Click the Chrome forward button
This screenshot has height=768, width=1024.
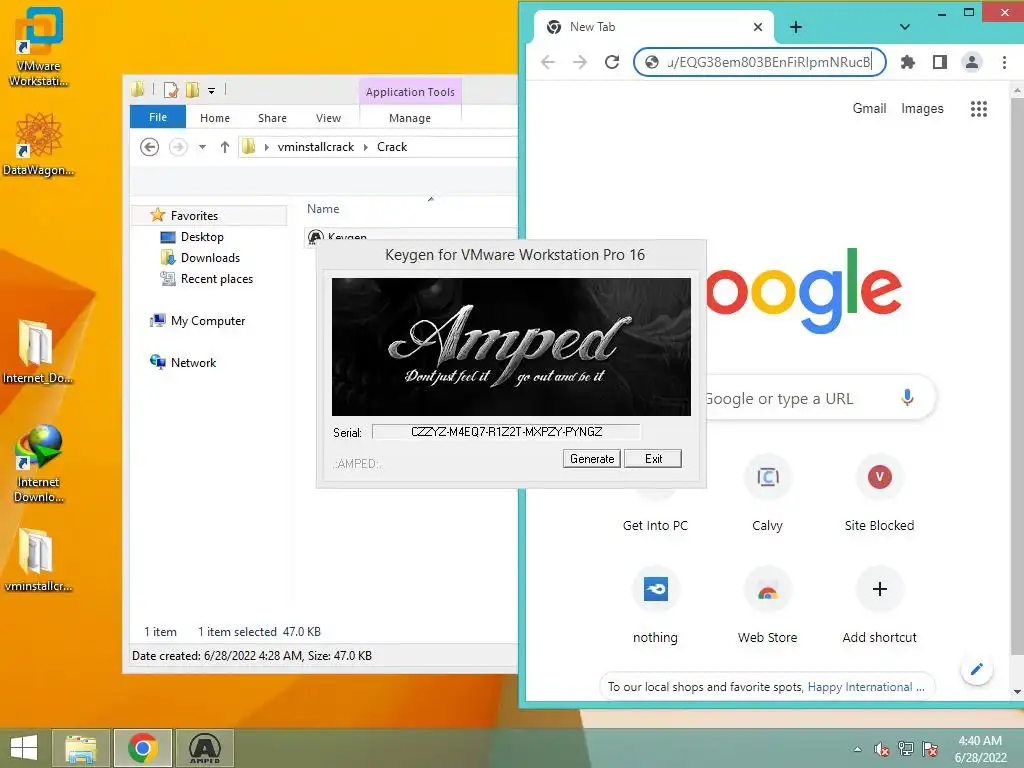point(580,62)
